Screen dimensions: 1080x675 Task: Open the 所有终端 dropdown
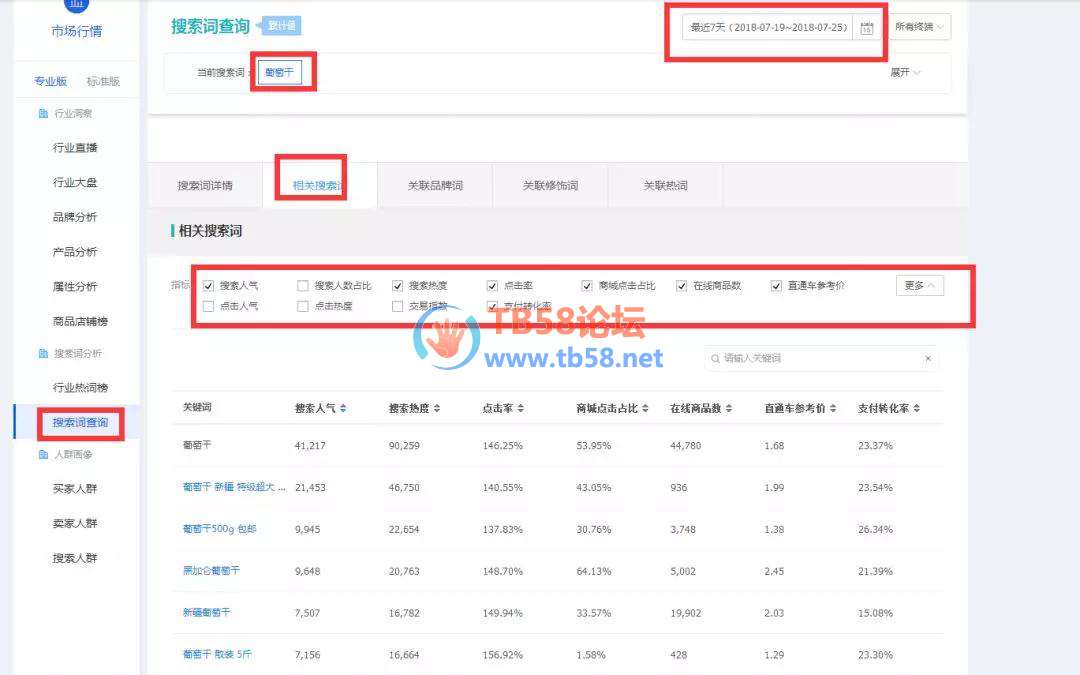click(920, 27)
